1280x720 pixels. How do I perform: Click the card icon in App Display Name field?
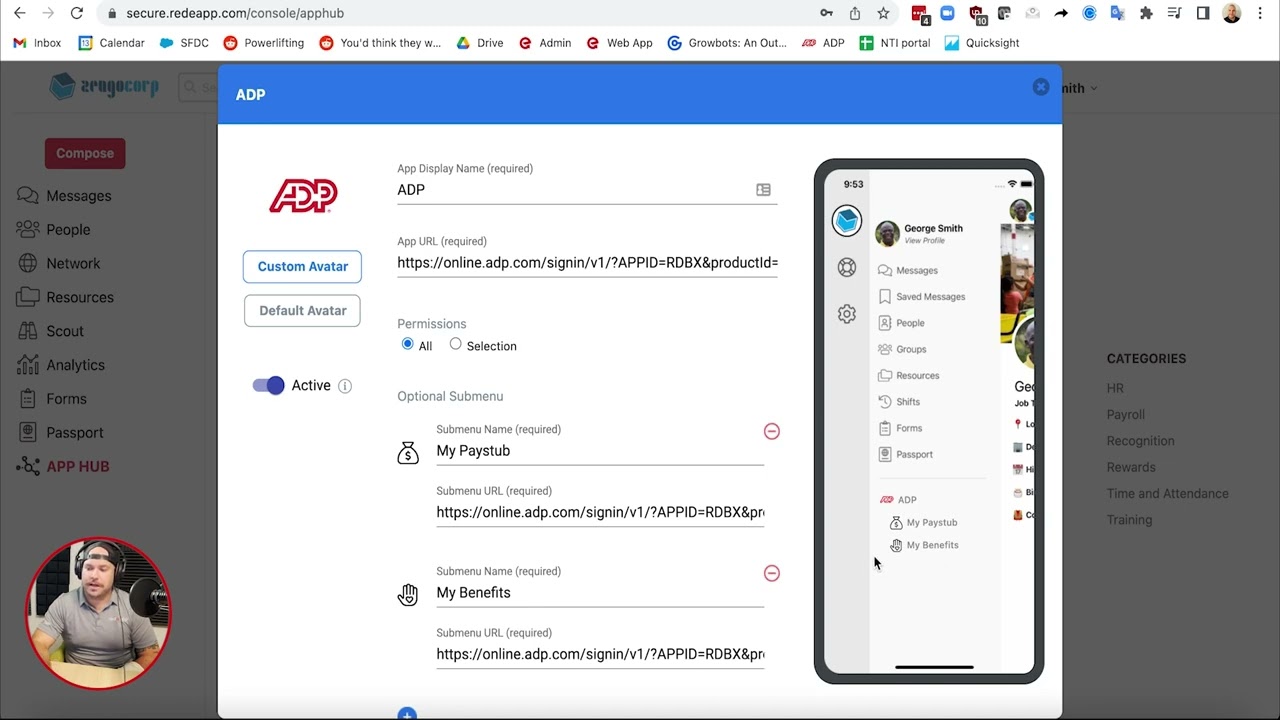[764, 190]
